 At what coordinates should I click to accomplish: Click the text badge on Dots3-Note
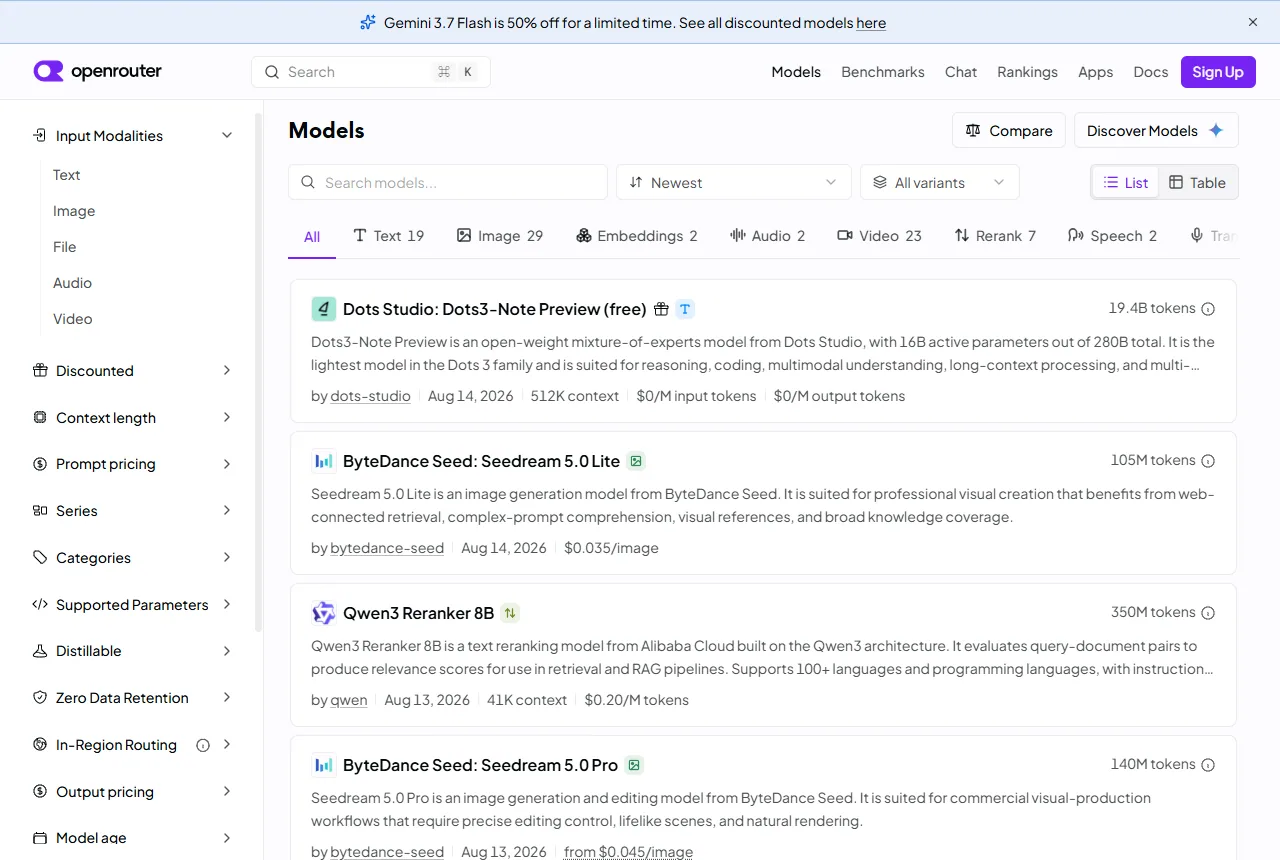click(x=685, y=309)
